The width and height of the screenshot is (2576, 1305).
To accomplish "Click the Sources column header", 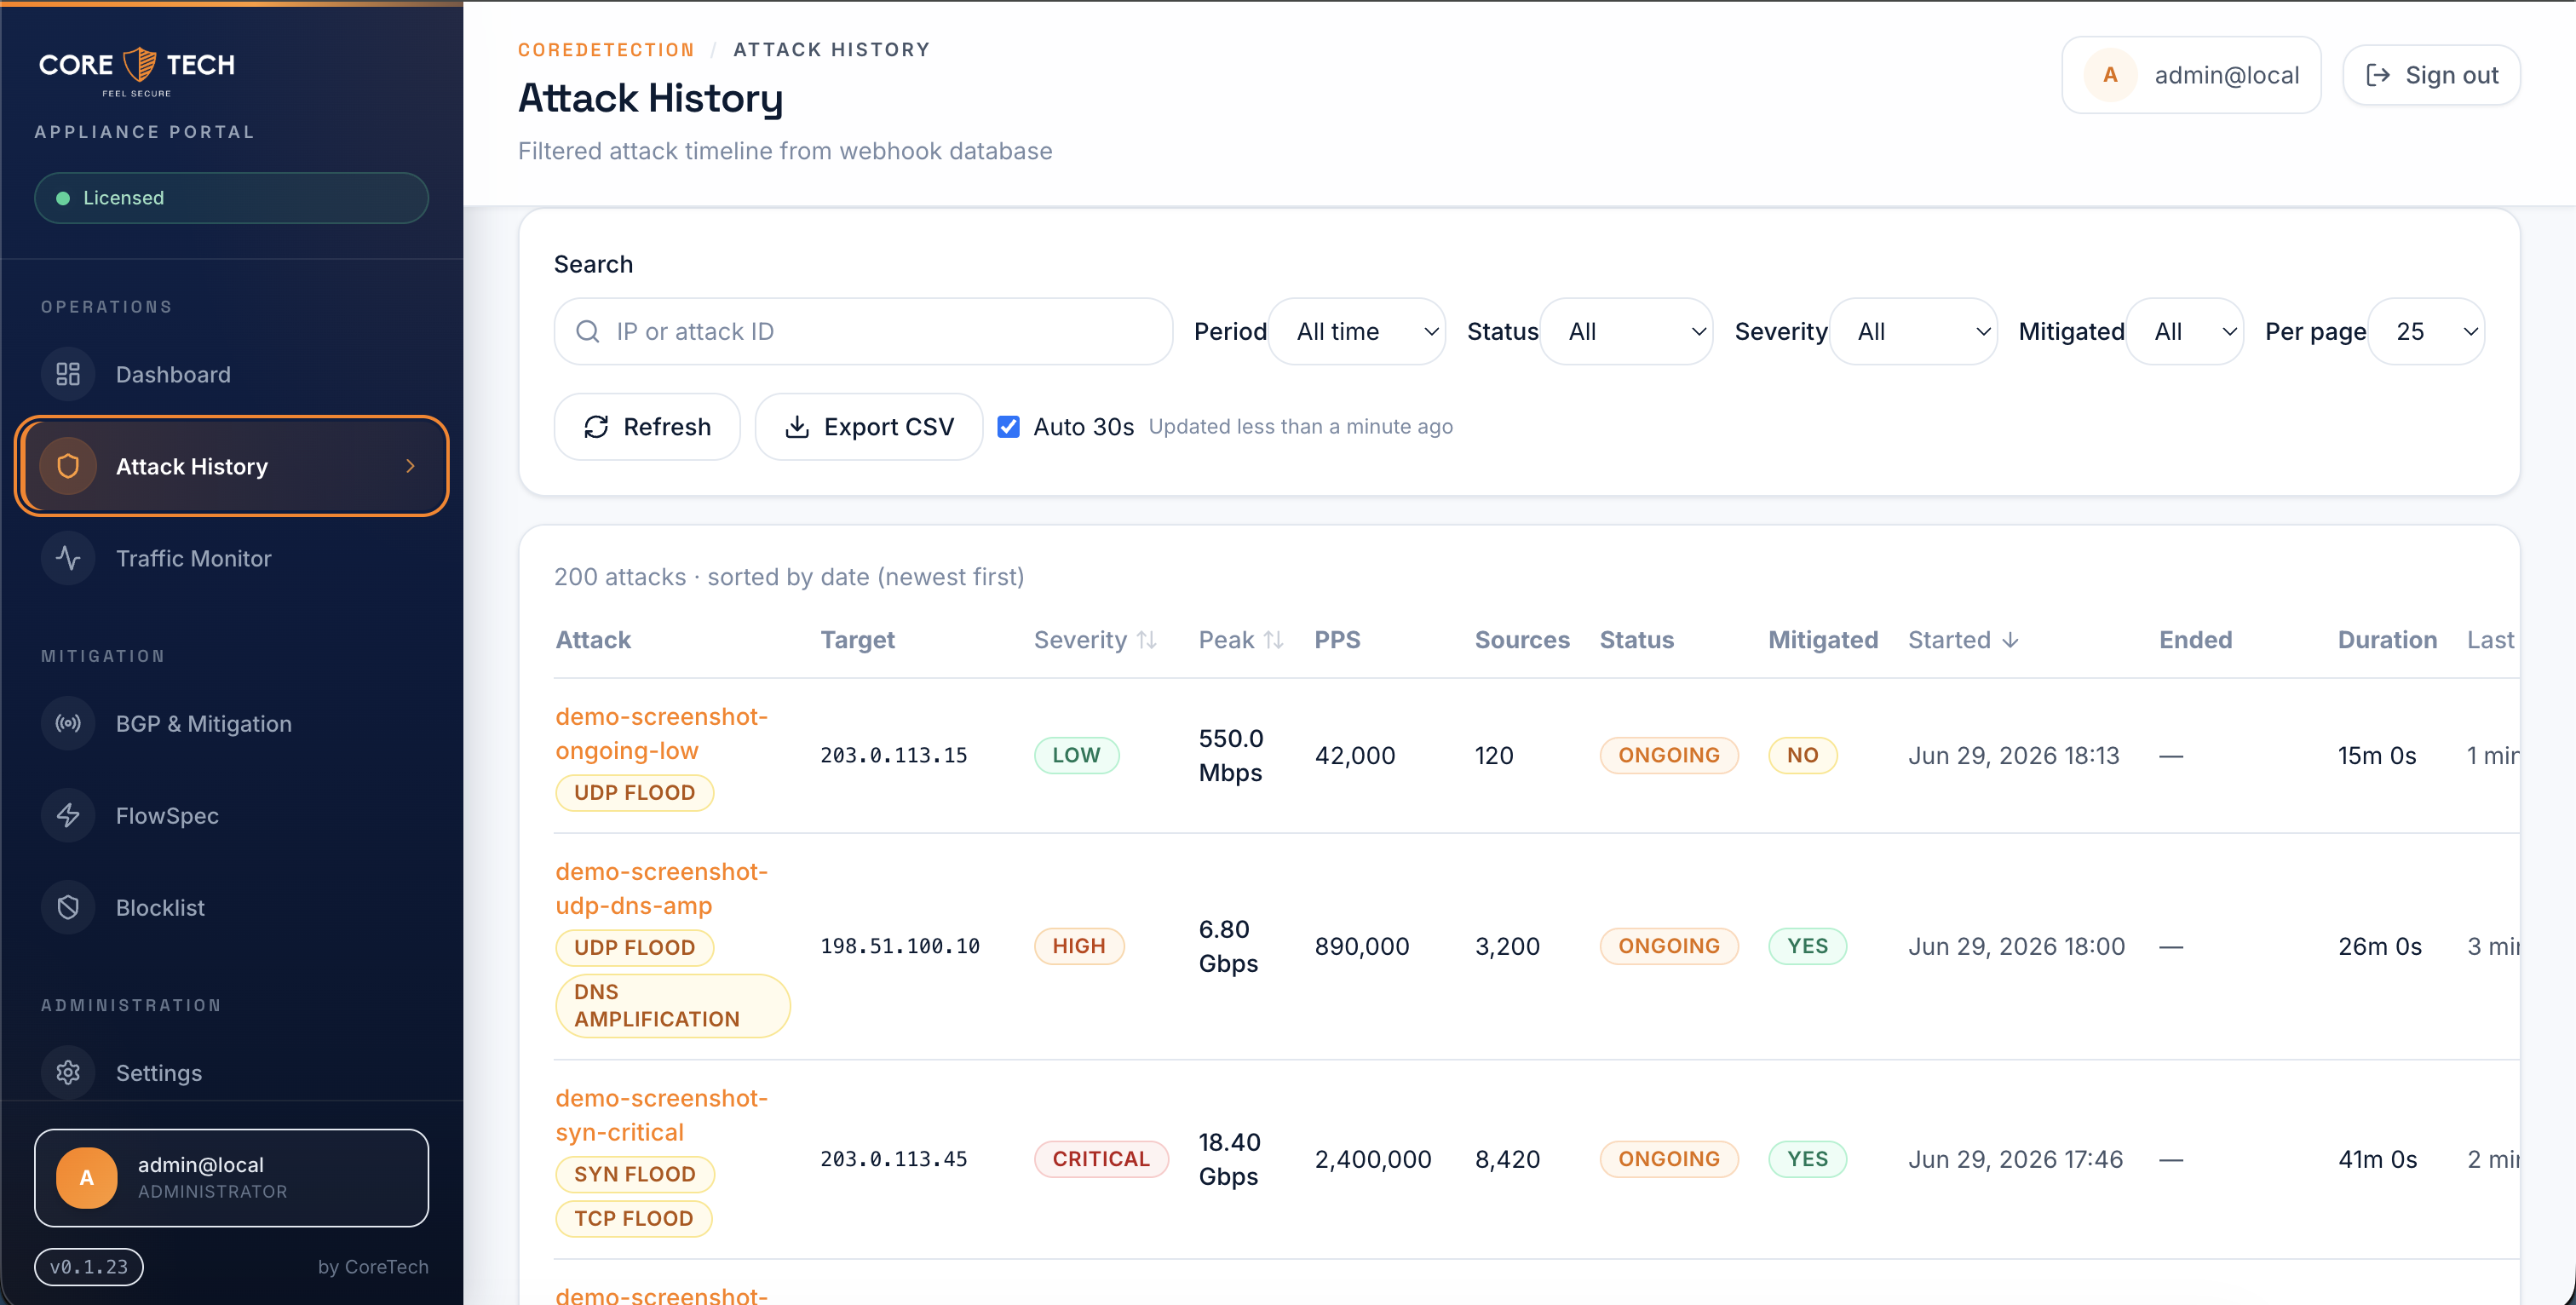I will [x=1522, y=640].
